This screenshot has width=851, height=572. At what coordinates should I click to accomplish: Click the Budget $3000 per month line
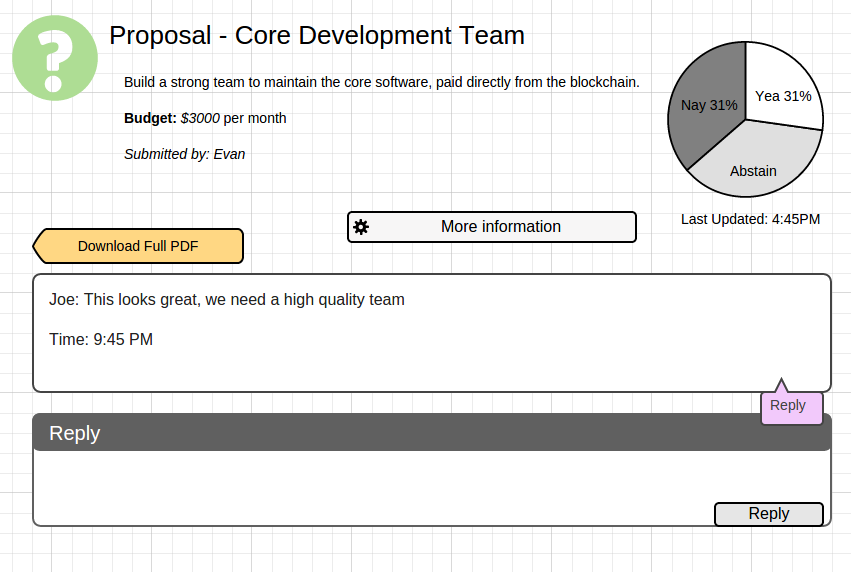click(205, 118)
